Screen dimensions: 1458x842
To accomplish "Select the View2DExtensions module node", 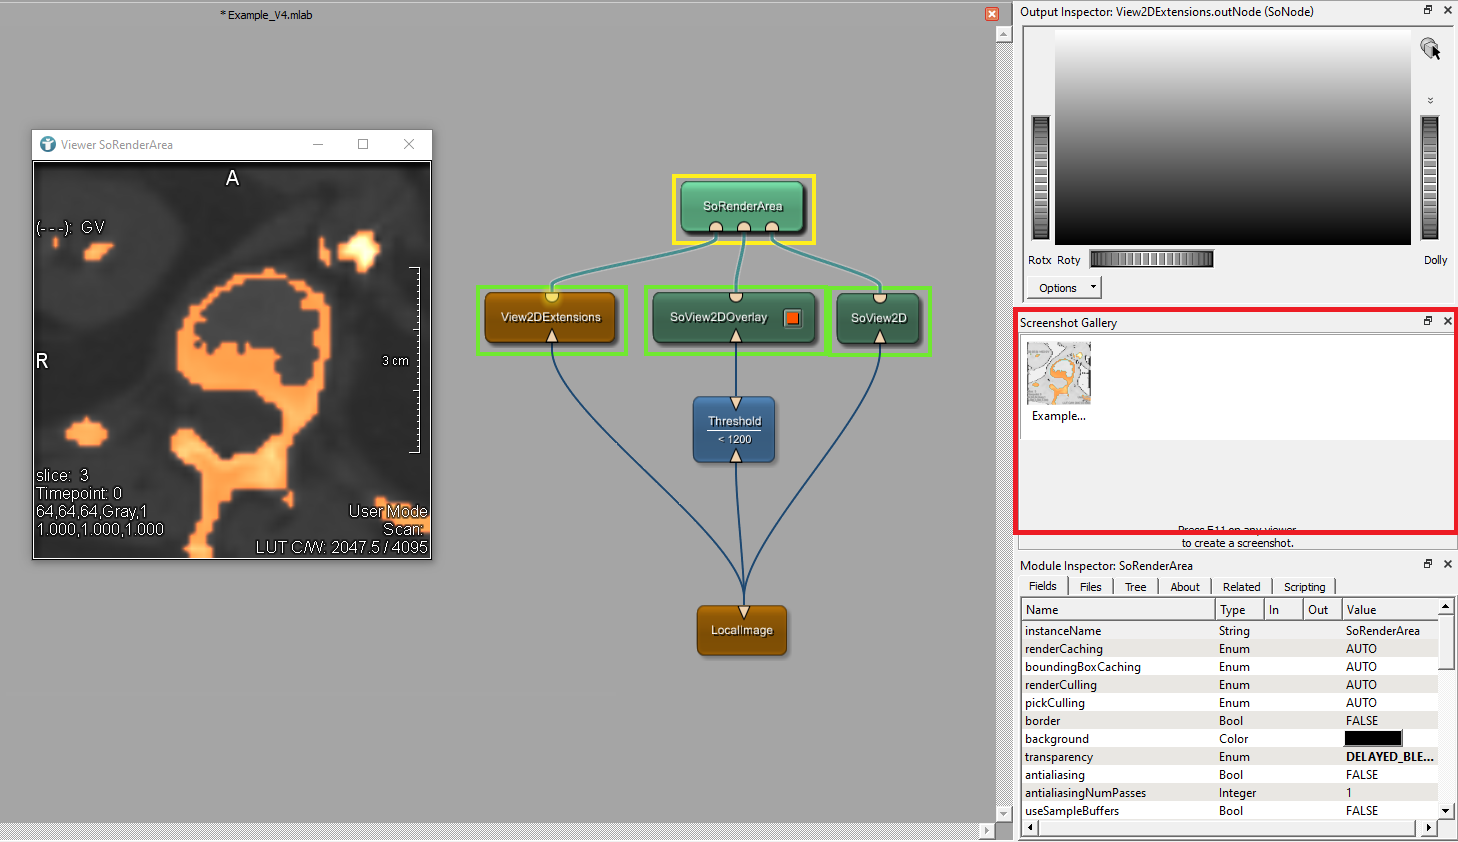I will pos(550,318).
